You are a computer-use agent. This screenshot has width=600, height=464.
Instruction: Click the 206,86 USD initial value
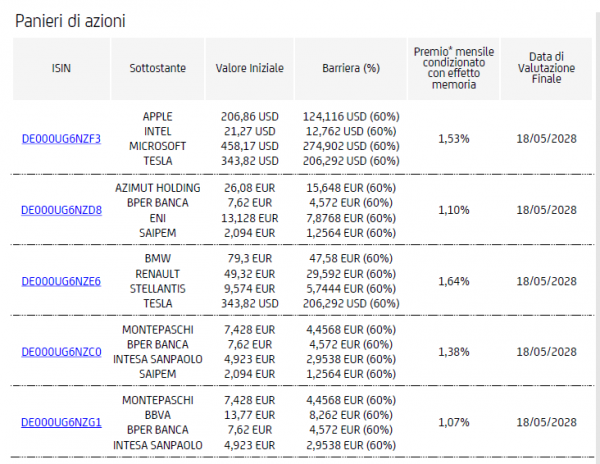tap(249, 117)
